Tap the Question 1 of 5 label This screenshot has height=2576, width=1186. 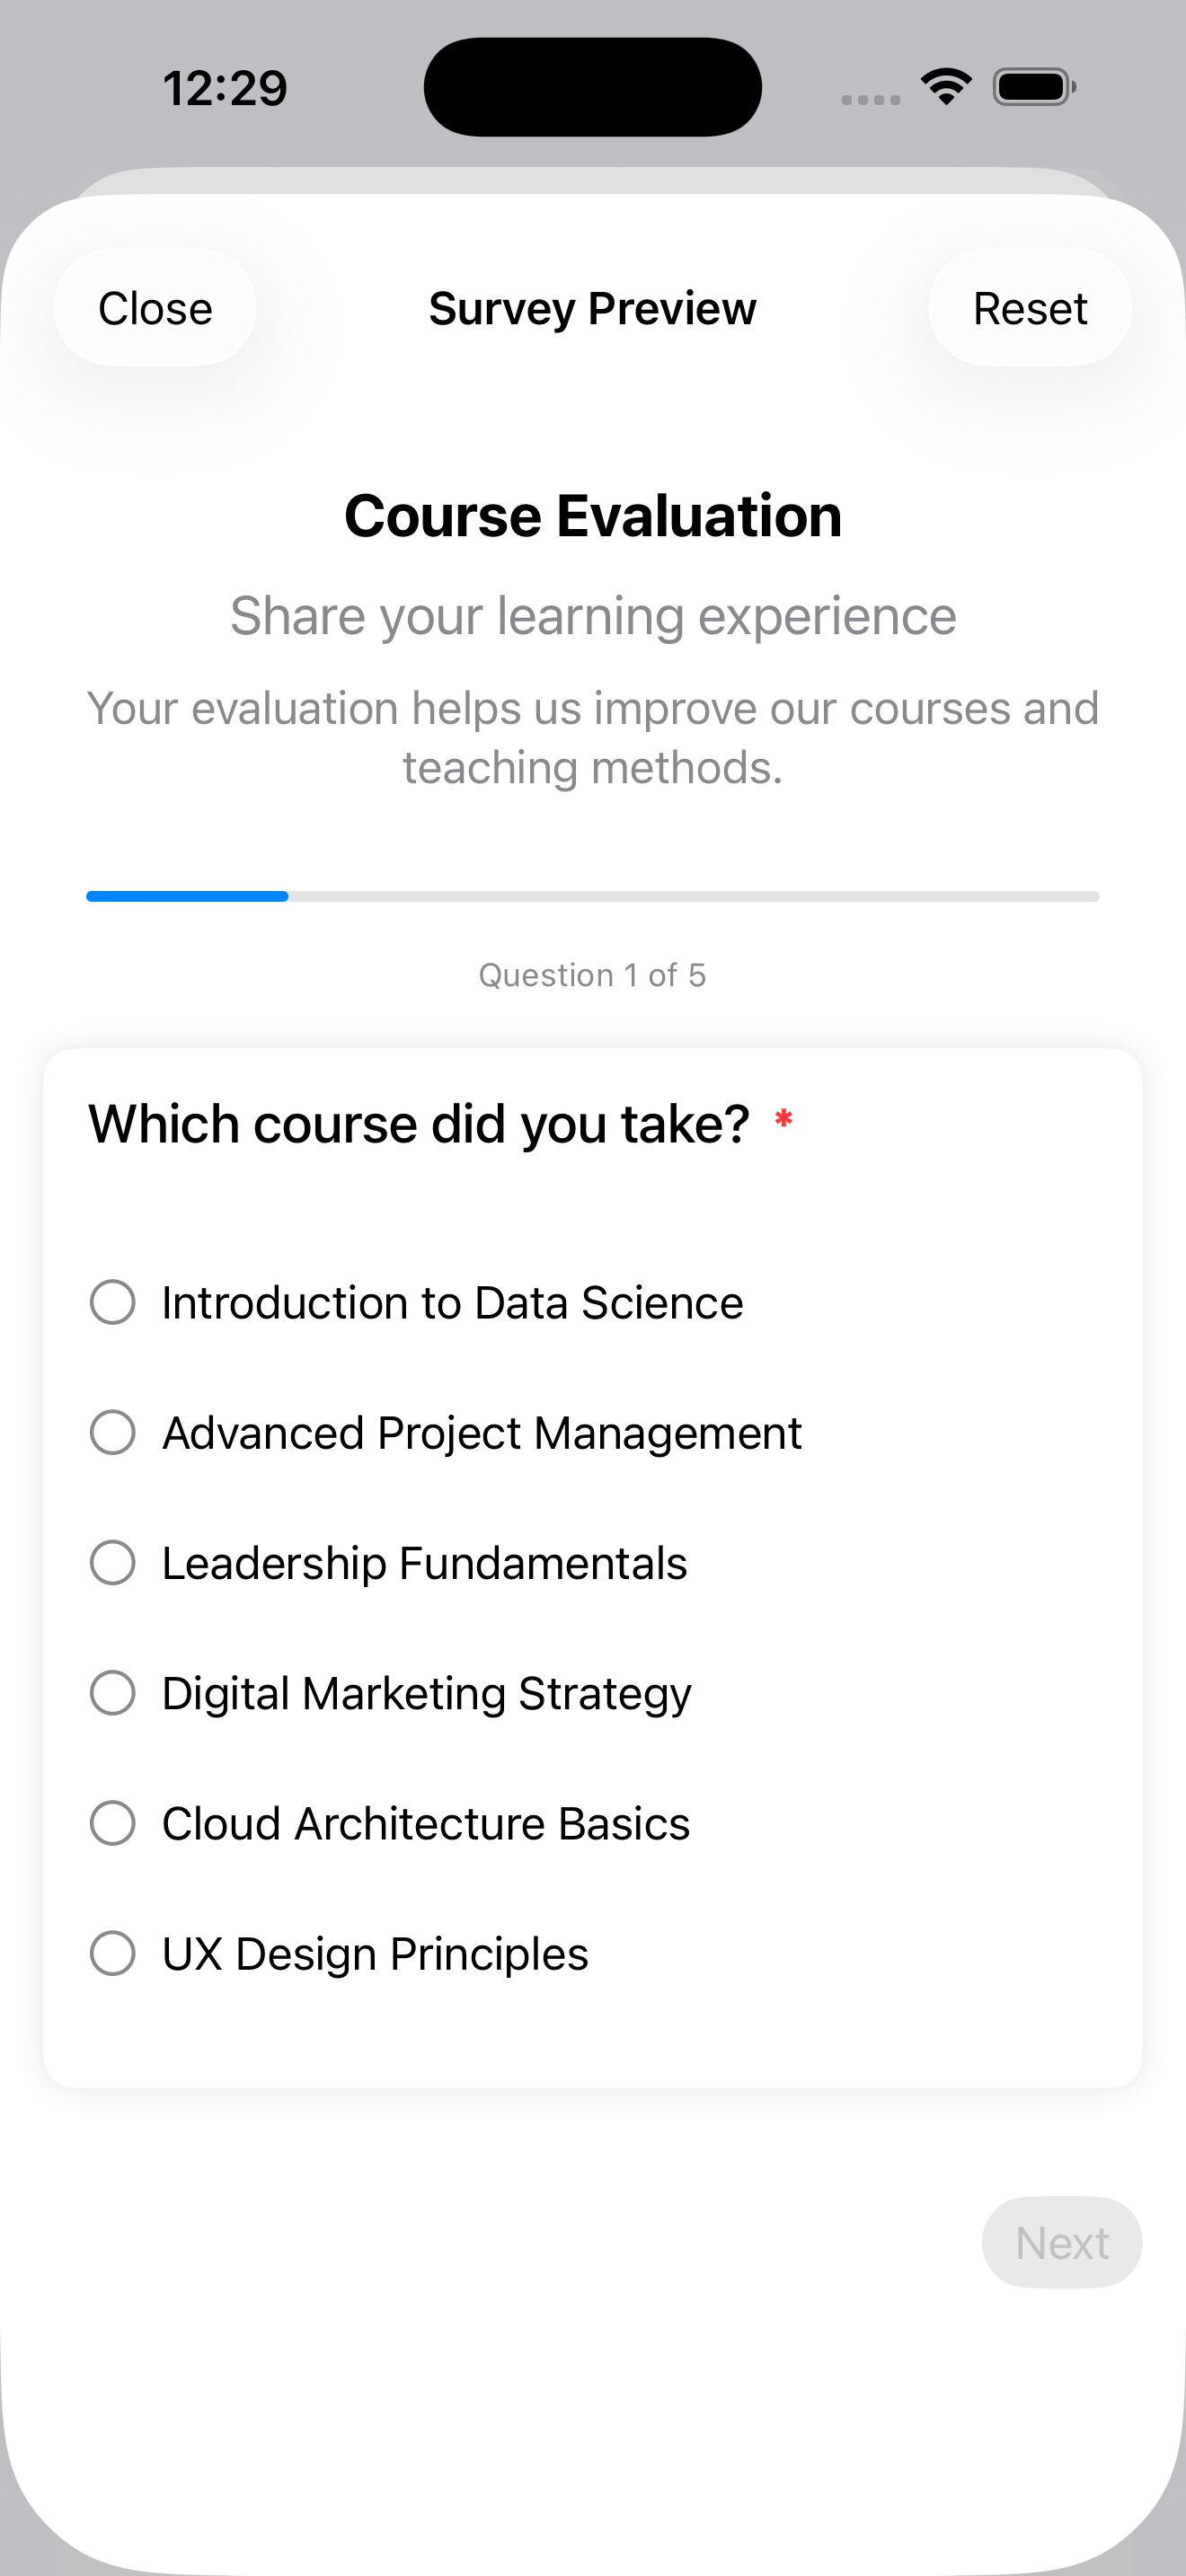592,975
